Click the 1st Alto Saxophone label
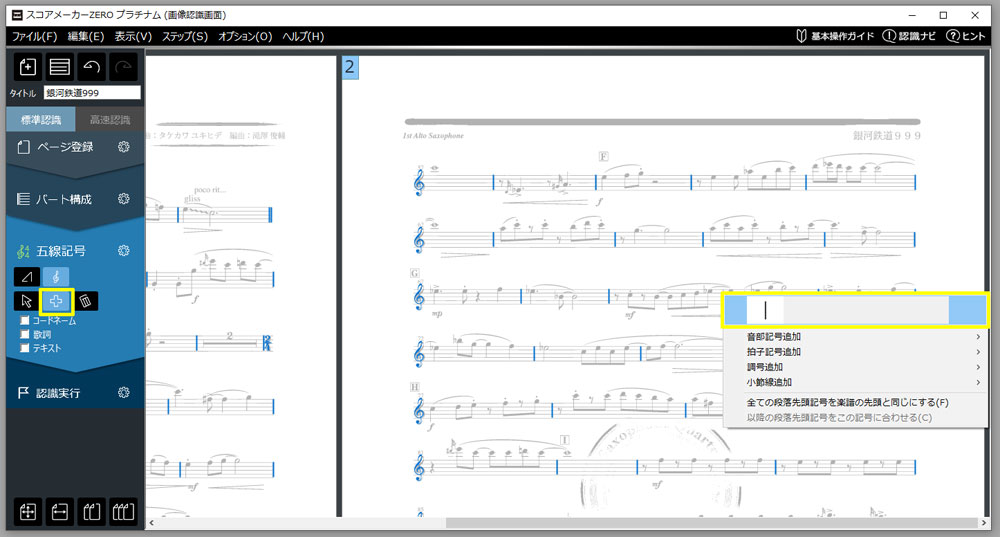1000x537 pixels. click(433, 136)
